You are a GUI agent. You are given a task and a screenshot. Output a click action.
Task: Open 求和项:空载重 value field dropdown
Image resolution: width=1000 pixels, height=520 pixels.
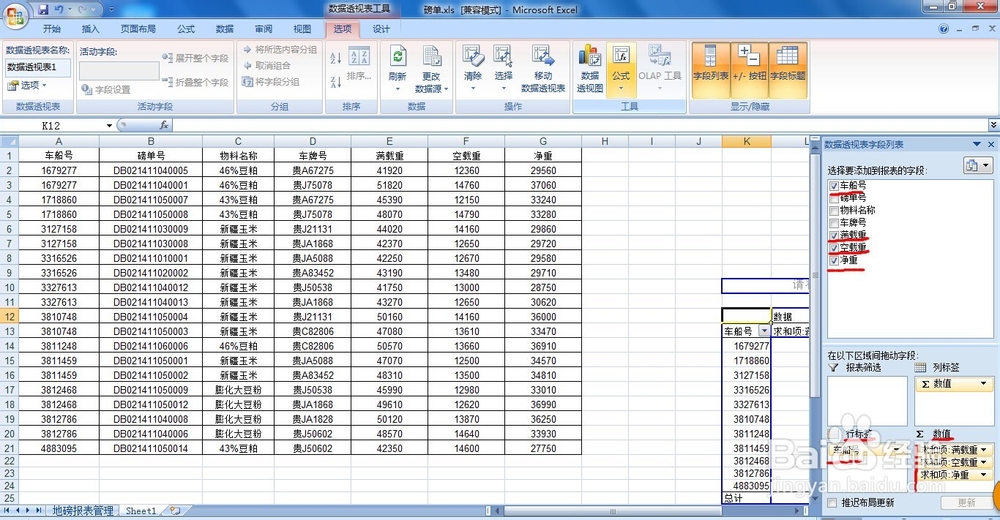(x=985, y=462)
